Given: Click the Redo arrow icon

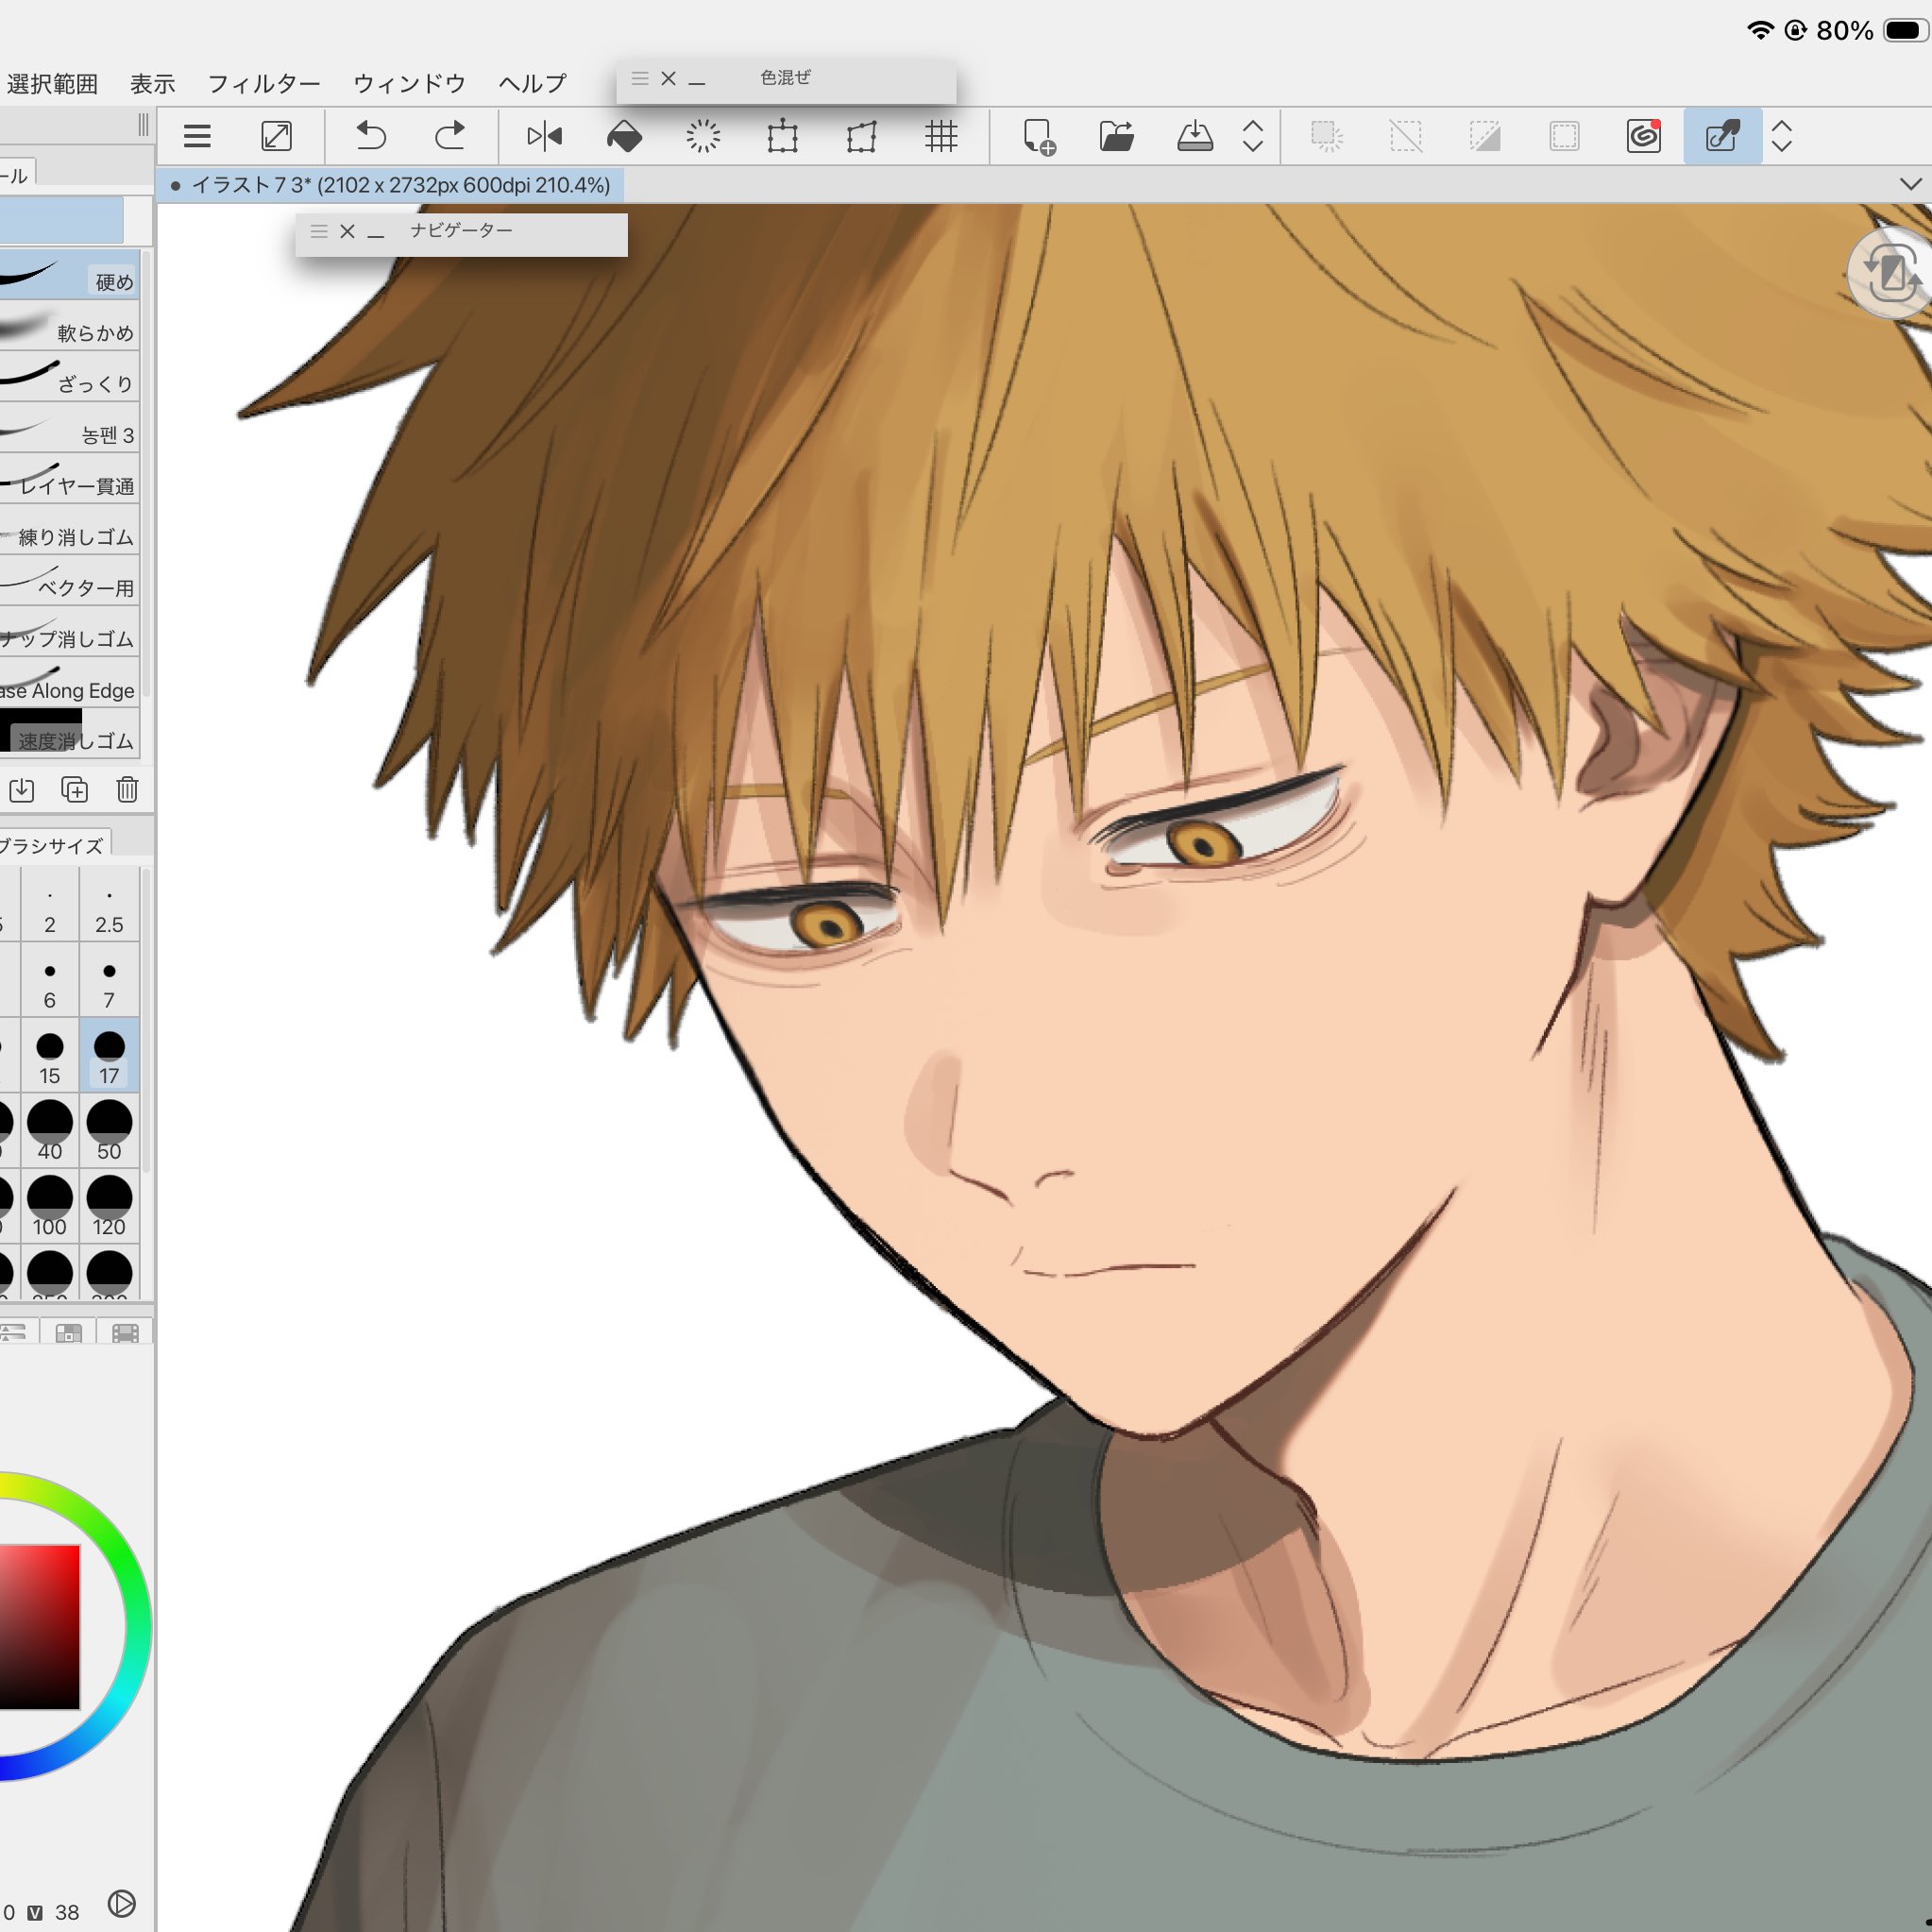Looking at the screenshot, I should [x=450, y=136].
